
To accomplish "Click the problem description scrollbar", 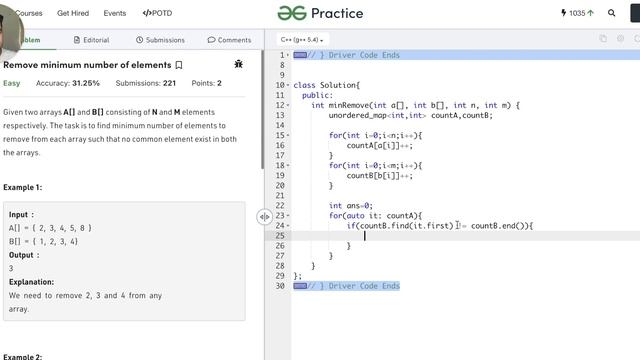I will tap(262, 110).
